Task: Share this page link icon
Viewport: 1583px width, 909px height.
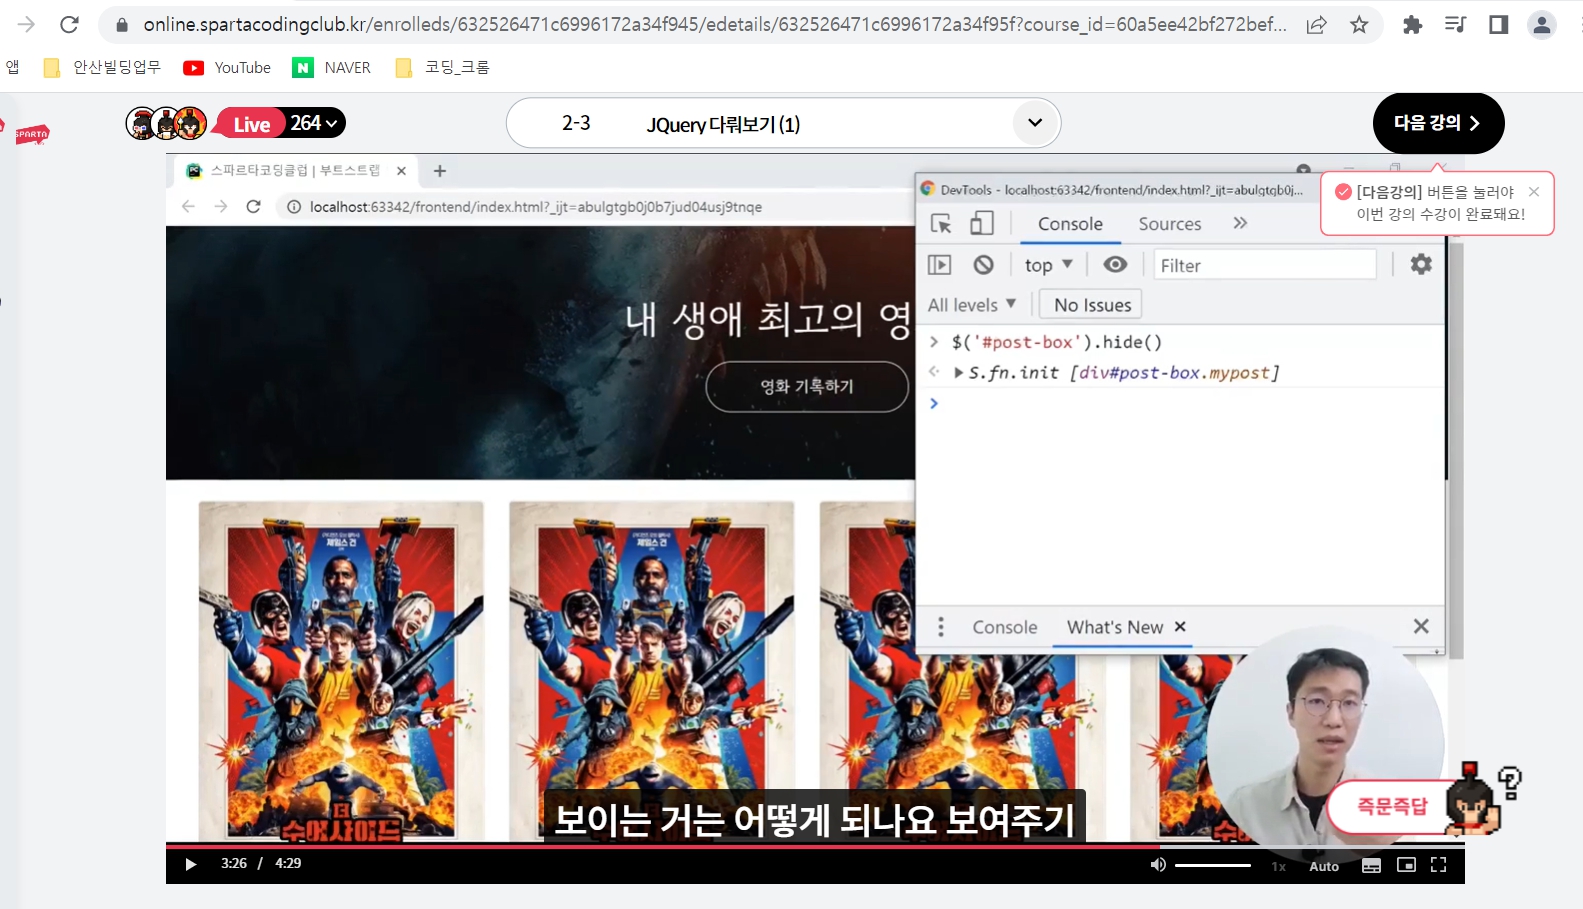Action: (x=1317, y=25)
